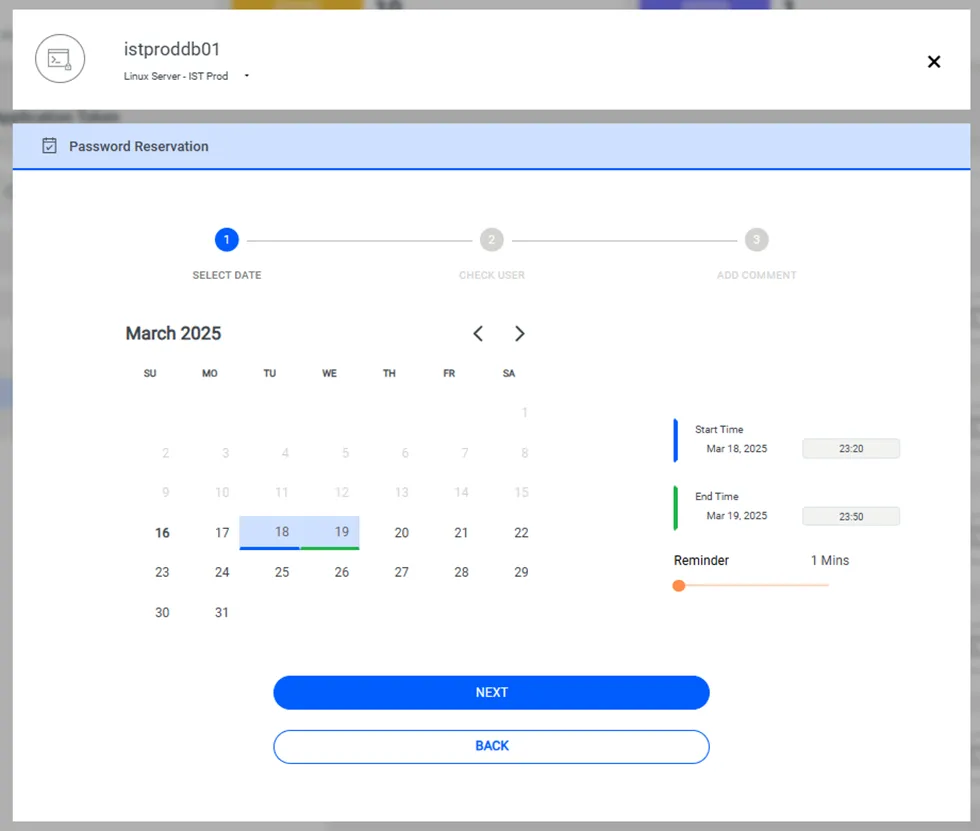Choose March 23 in the calendar
Screen dimensions: 980x831
click(162, 572)
